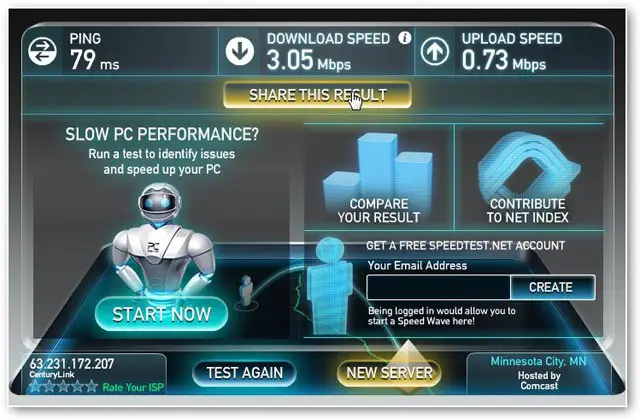This screenshot has width=640, height=420.
Task: Choose the New Server button
Action: pos(389,373)
